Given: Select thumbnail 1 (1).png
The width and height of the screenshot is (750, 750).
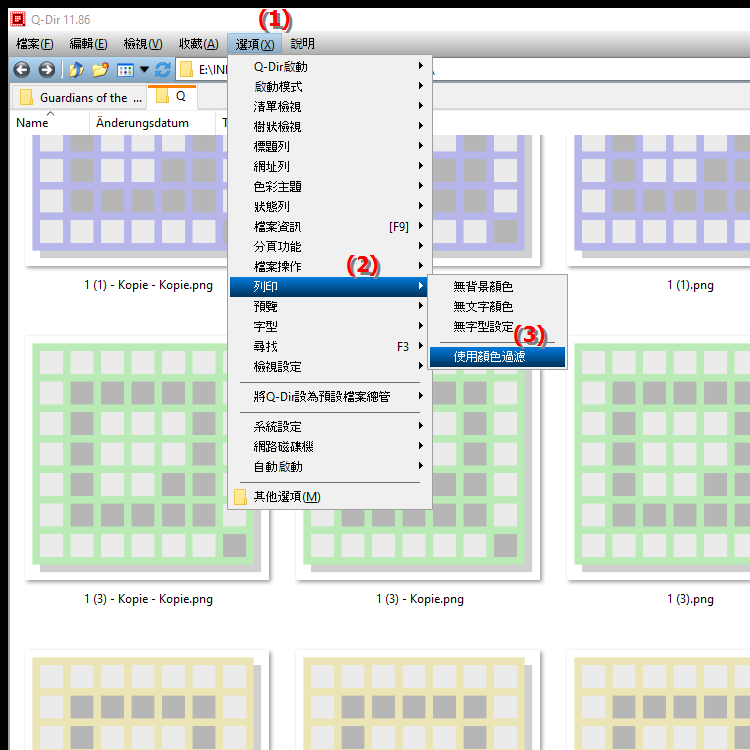Looking at the screenshot, I should click(x=659, y=200).
